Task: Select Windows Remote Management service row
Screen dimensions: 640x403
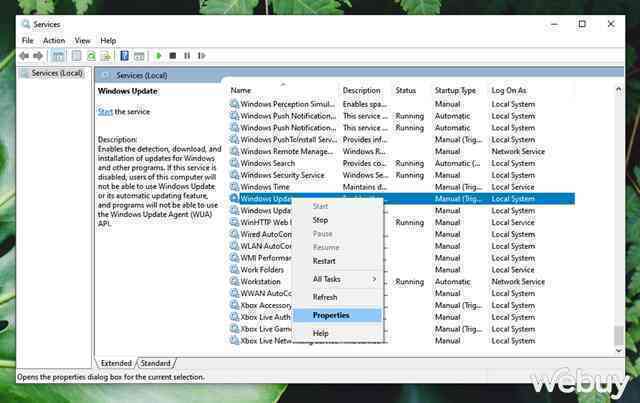Action: click(x=402, y=151)
